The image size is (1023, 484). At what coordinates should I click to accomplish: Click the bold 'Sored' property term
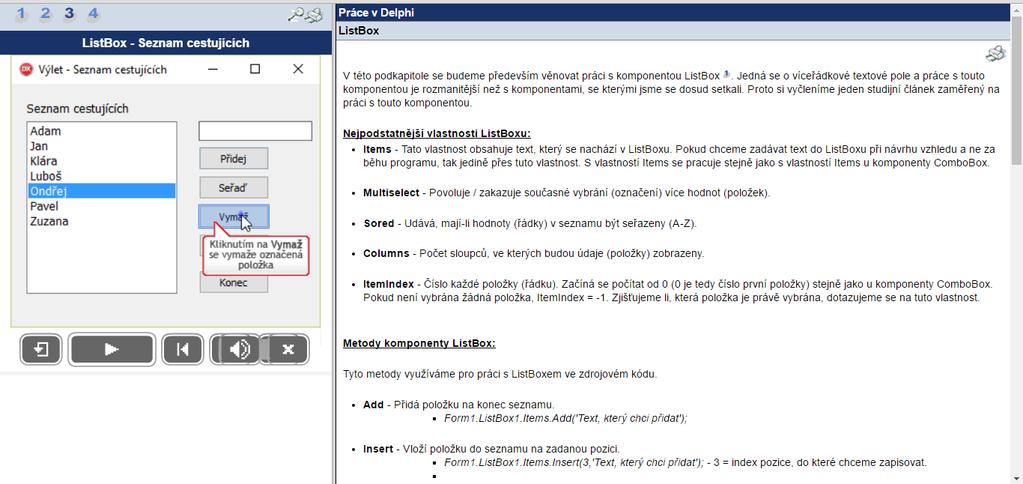coord(379,223)
